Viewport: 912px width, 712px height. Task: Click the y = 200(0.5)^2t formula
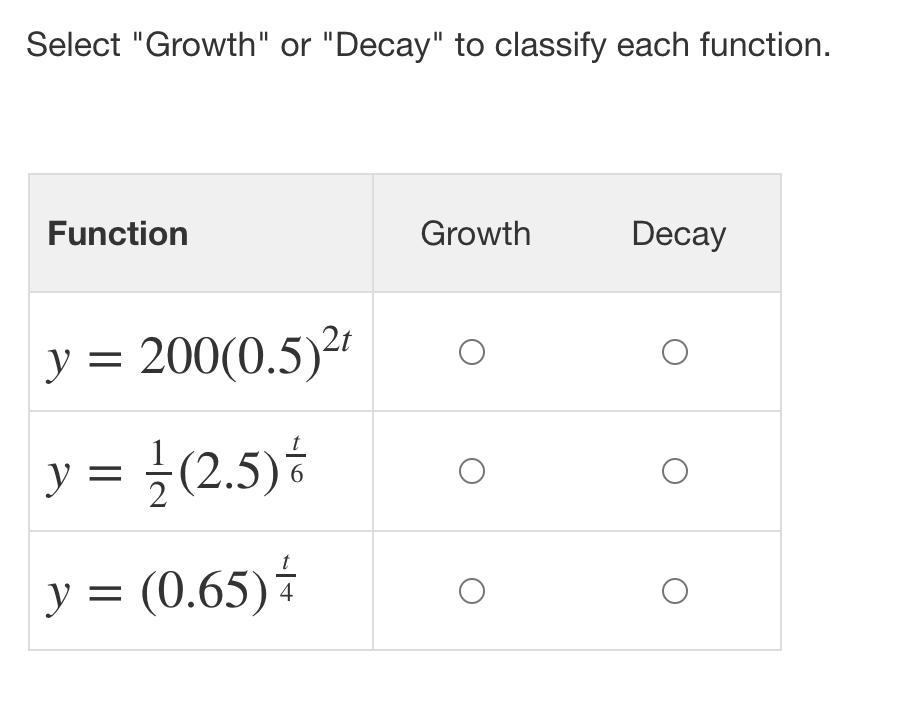point(198,355)
